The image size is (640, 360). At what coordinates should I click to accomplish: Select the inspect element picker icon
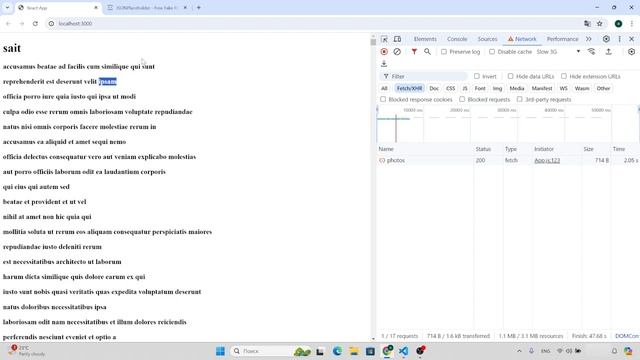coord(384,39)
